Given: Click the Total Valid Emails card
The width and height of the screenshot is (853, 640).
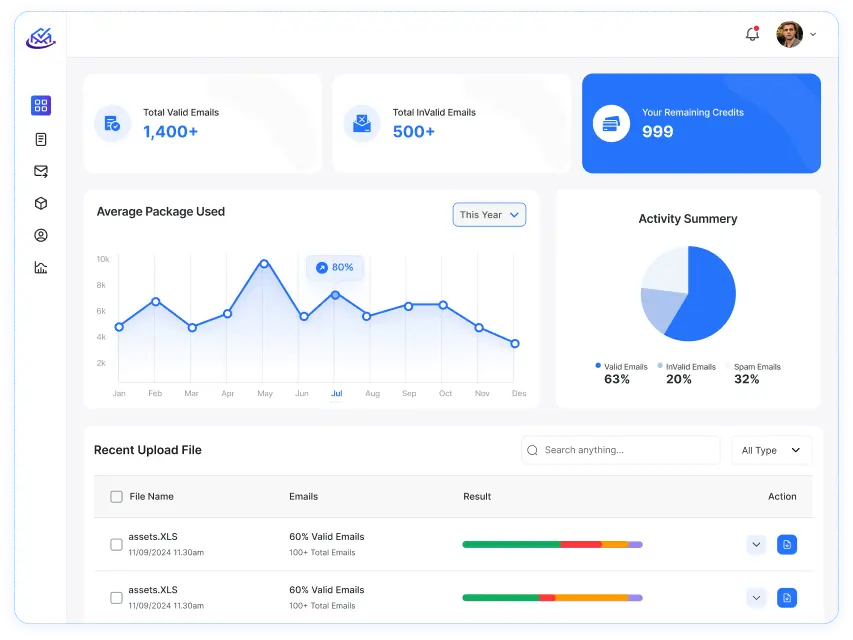Looking at the screenshot, I should (x=202, y=123).
